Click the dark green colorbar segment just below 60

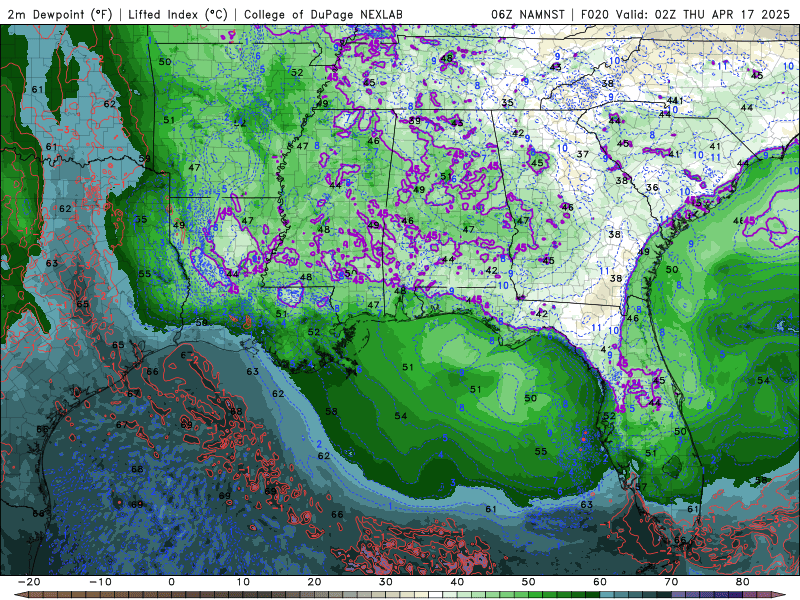[x=592, y=594]
